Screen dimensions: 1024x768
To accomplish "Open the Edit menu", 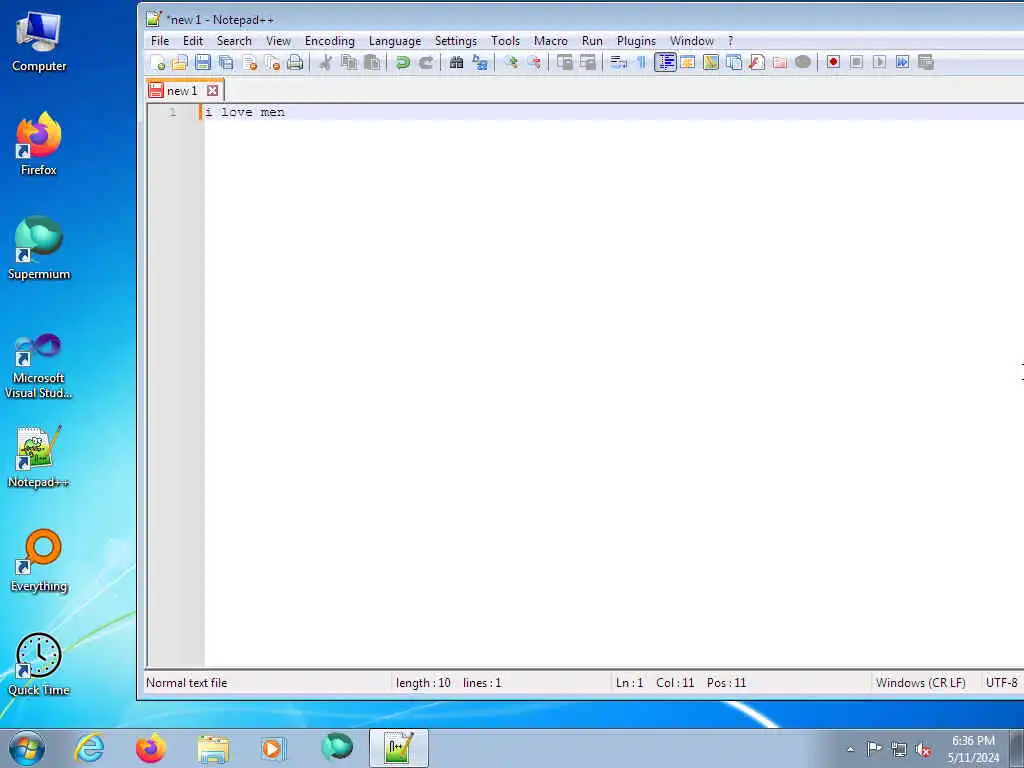I will click(x=193, y=41).
